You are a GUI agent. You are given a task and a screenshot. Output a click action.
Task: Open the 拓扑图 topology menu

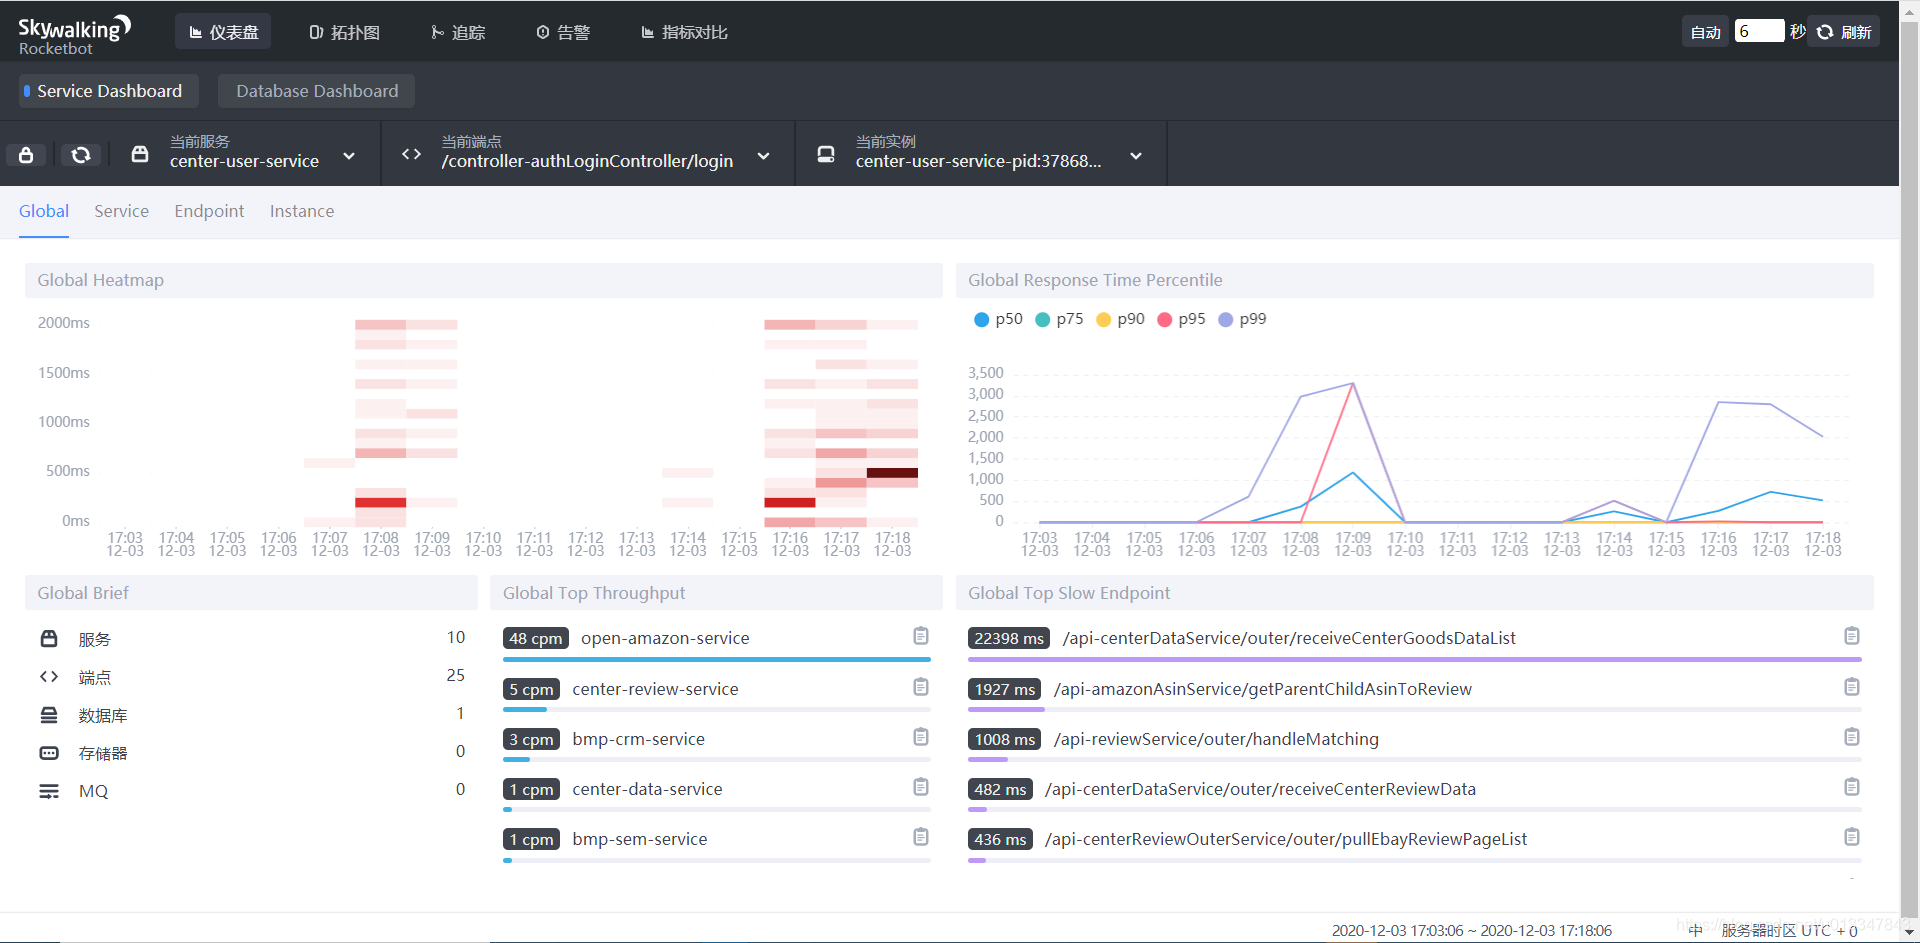344,32
